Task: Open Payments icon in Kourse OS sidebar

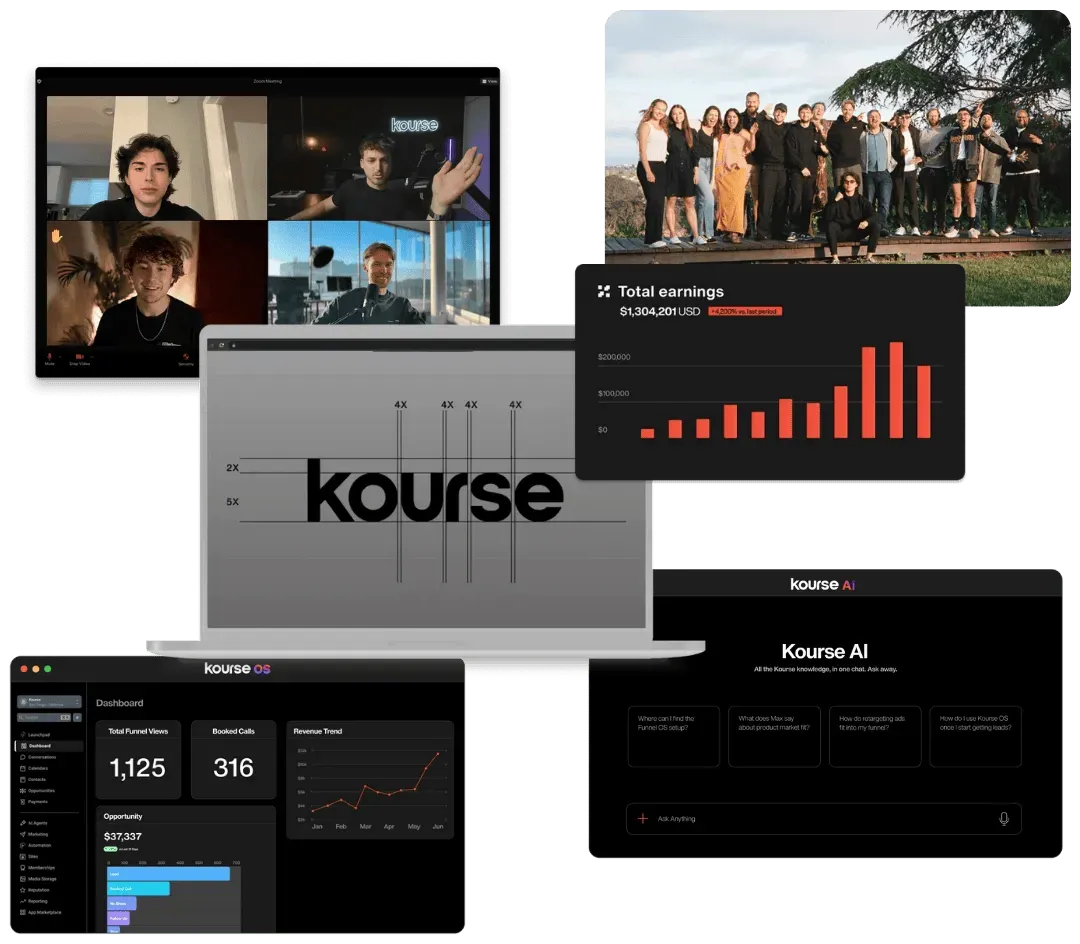Action: [23, 801]
